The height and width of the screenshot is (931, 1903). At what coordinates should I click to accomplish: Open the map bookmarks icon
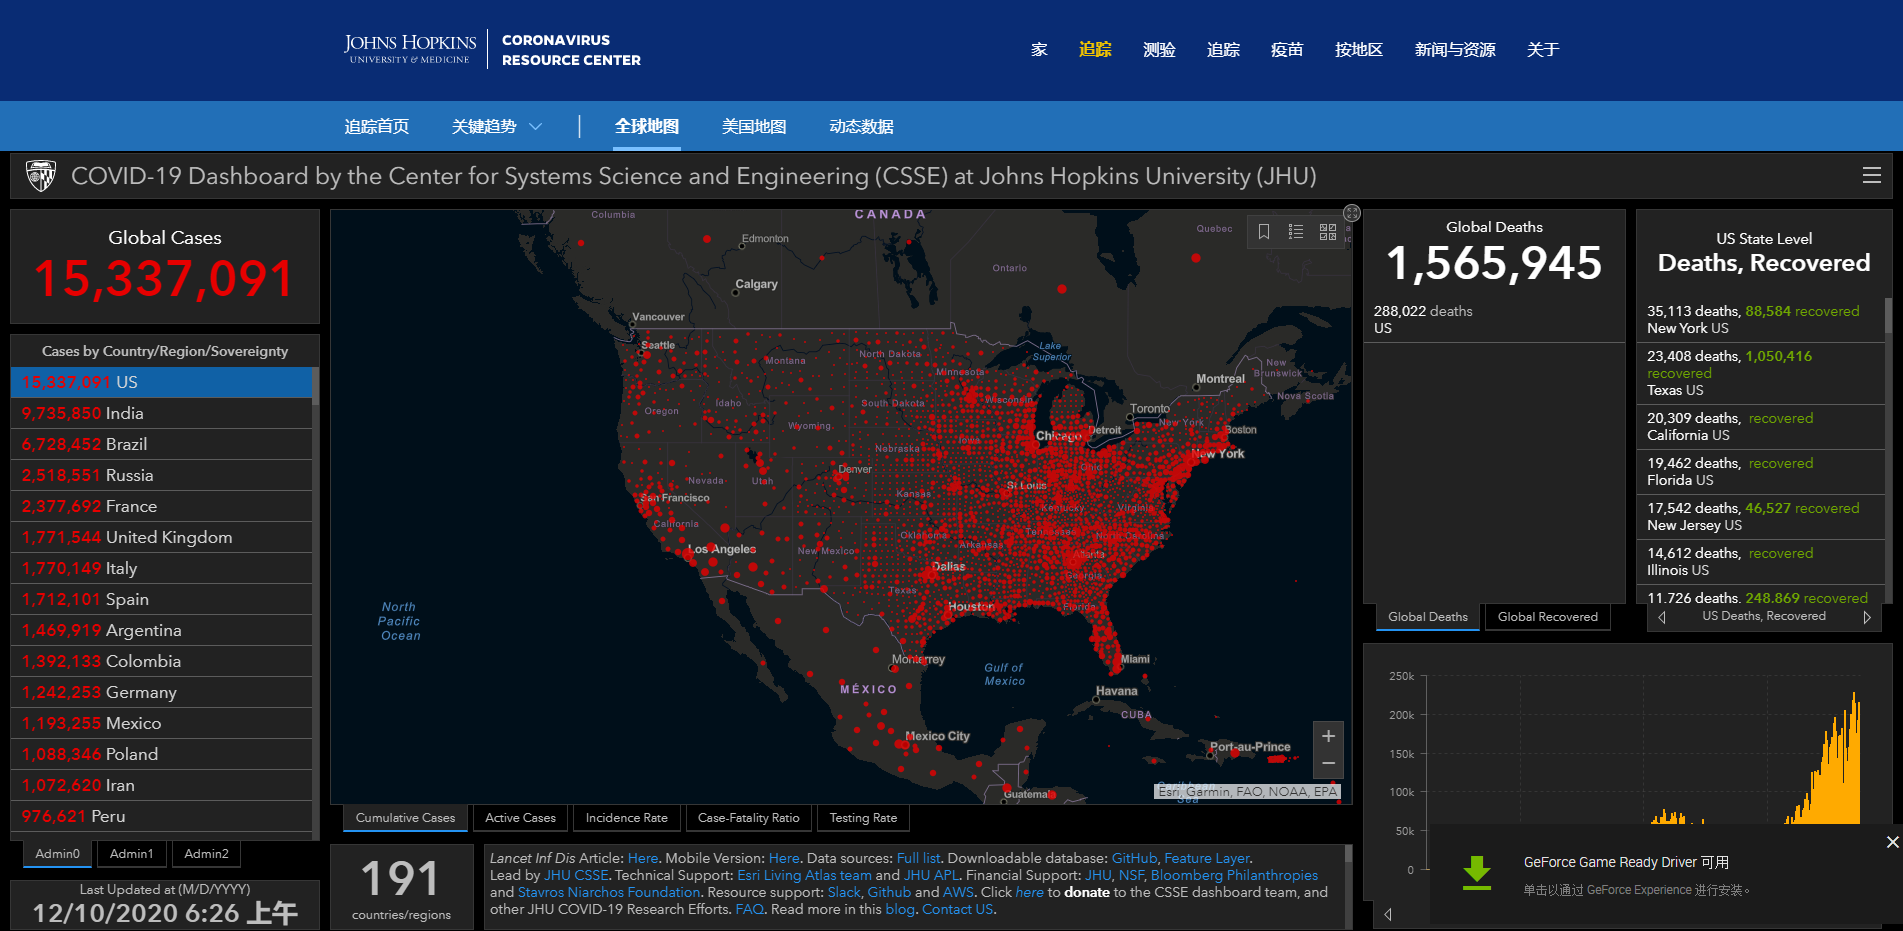1264,232
